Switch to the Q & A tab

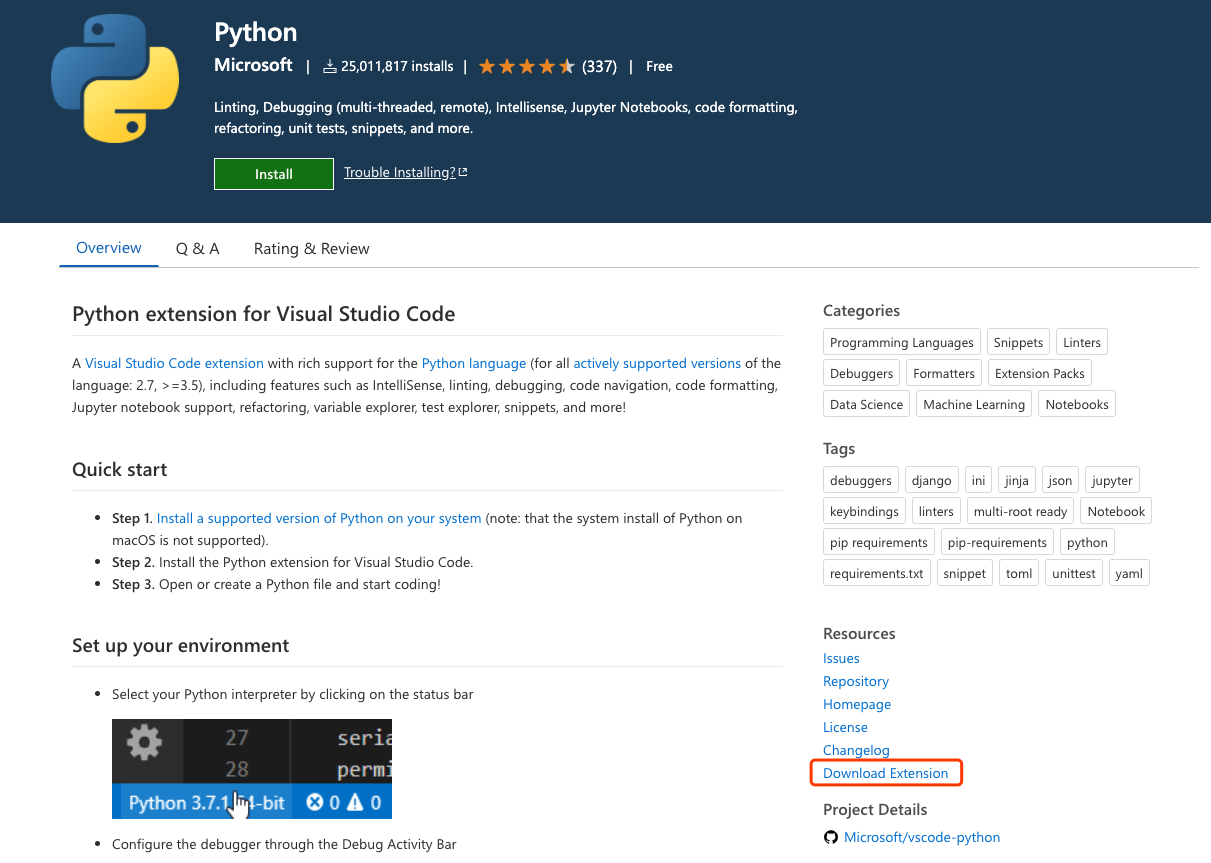[x=197, y=248]
